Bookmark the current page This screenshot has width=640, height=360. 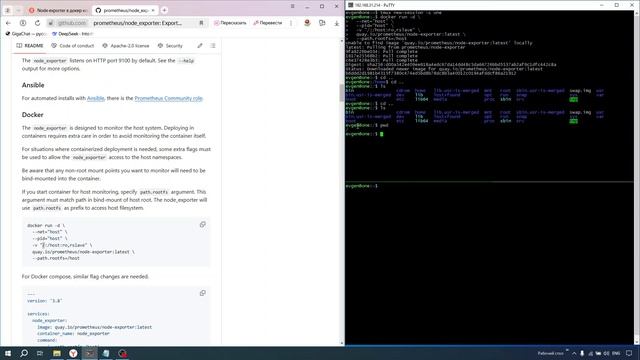201,23
